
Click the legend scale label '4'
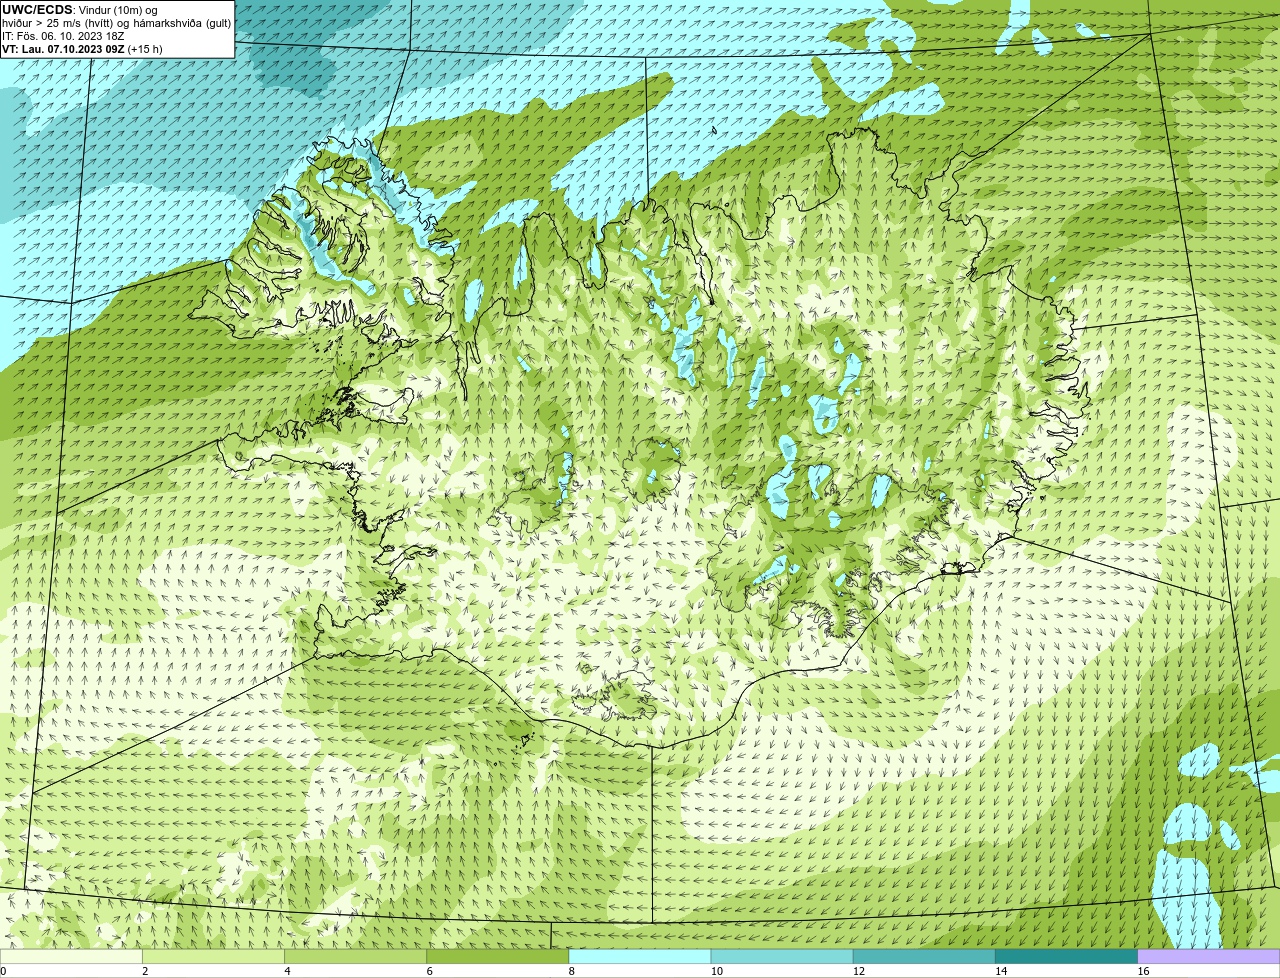pyautogui.click(x=287, y=971)
